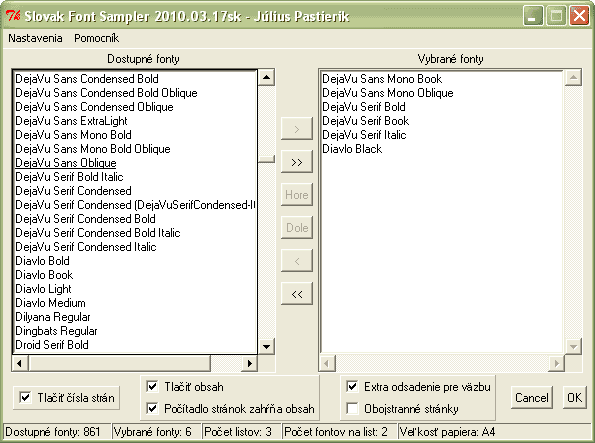Screen dimensions: 595x443
Task: Click the available fonts vertical scrollbar thumb
Action: pyautogui.click(x=266, y=159)
